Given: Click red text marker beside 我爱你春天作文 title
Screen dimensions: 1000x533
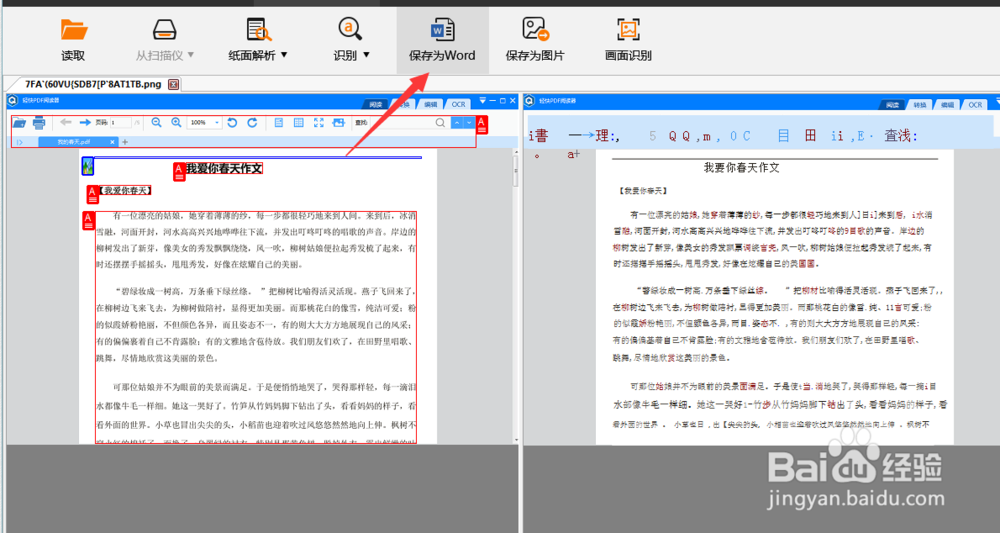Looking at the screenshot, I should pyautogui.click(x=179, y=171).
